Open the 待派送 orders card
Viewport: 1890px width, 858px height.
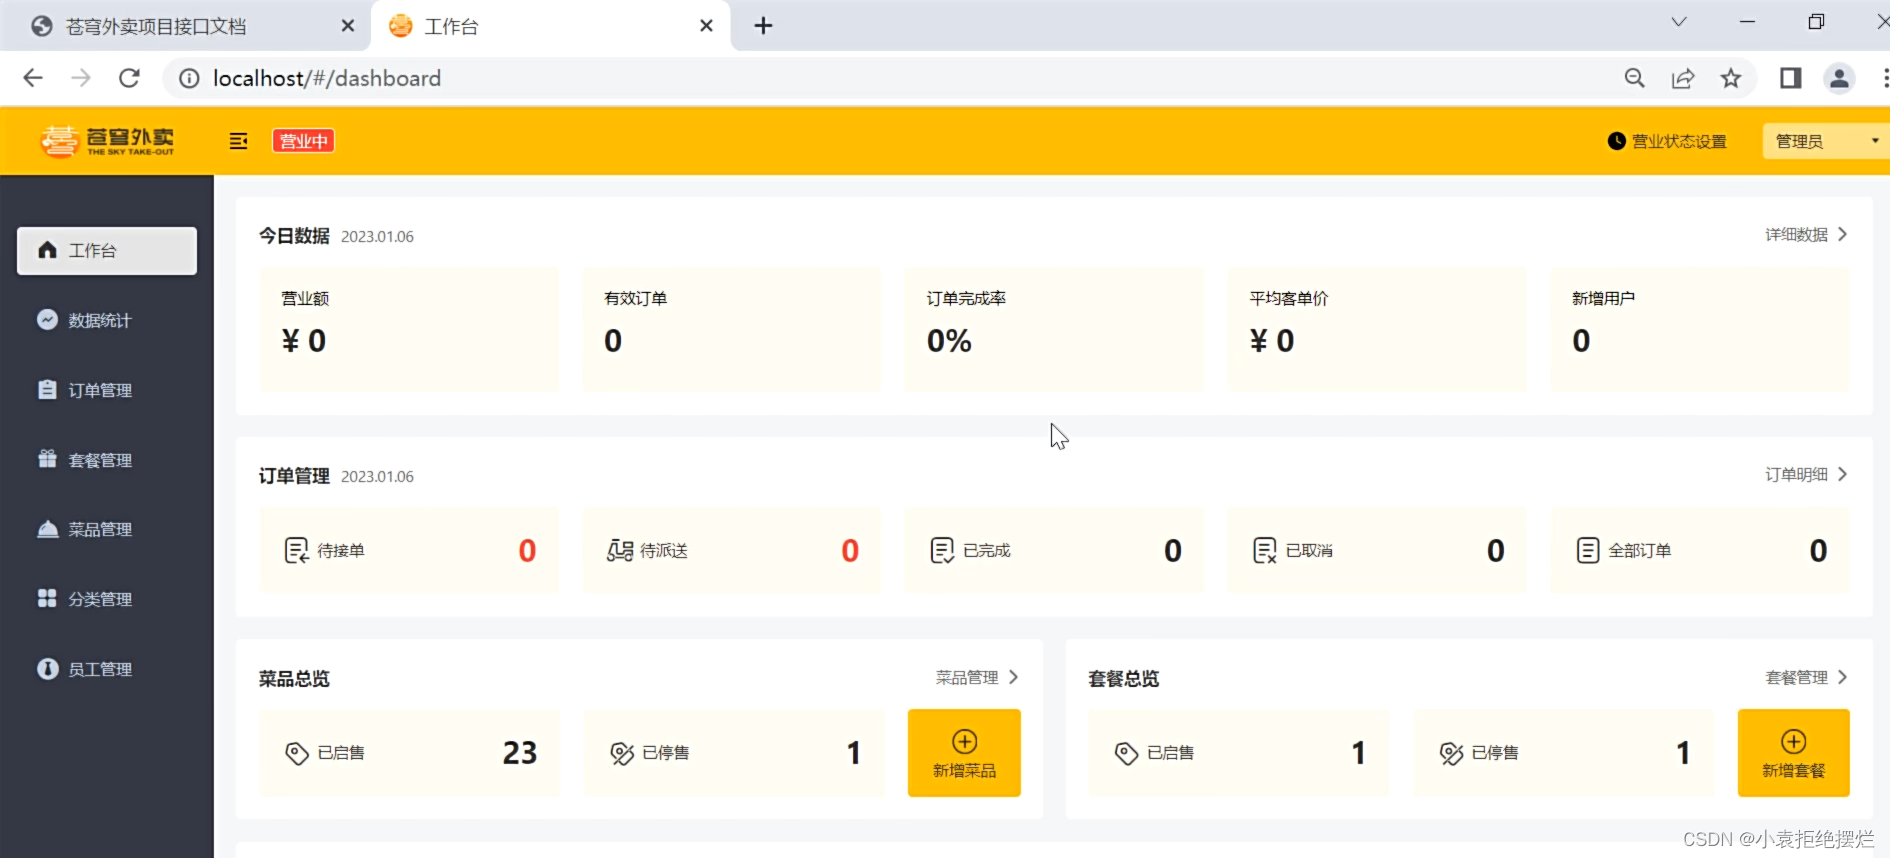732,550
